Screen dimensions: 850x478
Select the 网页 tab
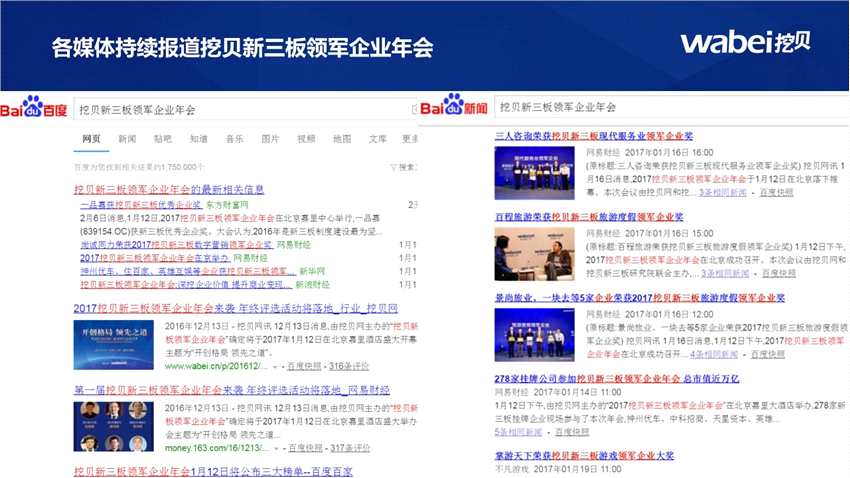pos(91,139)
